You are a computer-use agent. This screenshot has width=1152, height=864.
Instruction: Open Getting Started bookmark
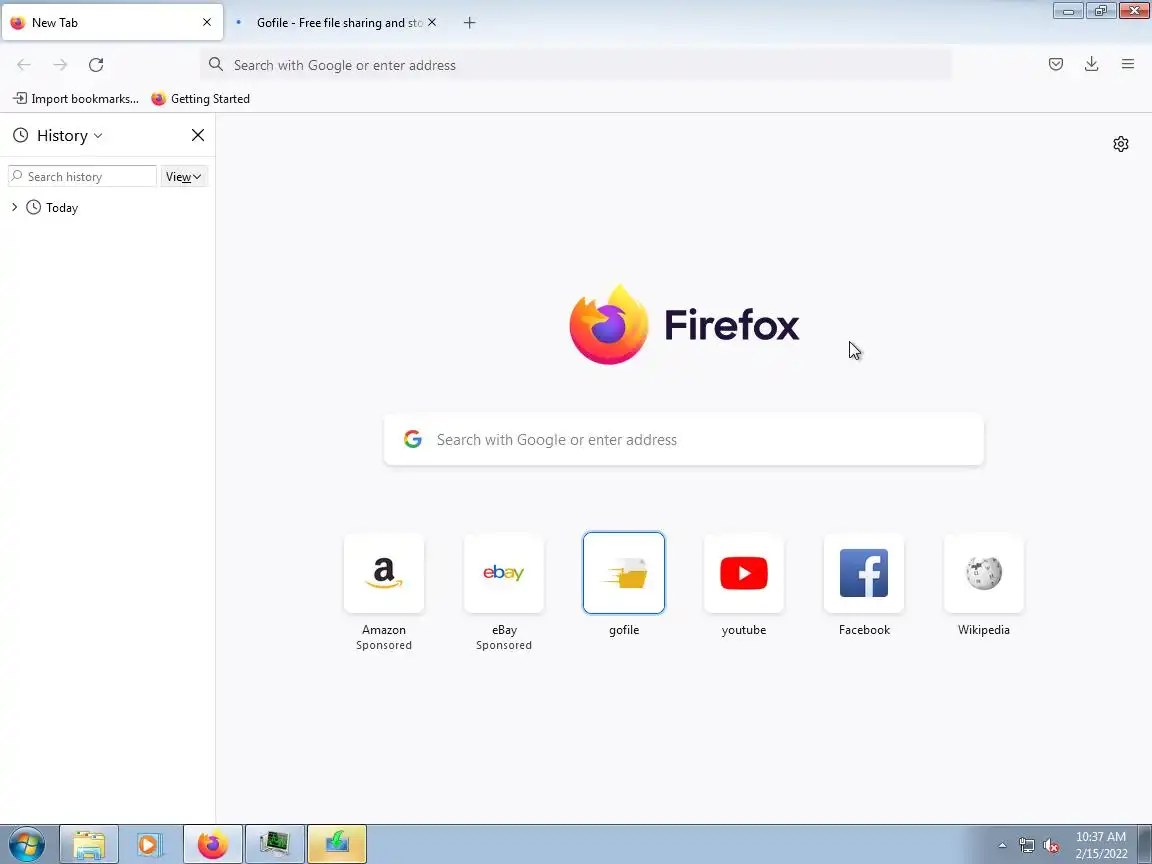point(201,98)
